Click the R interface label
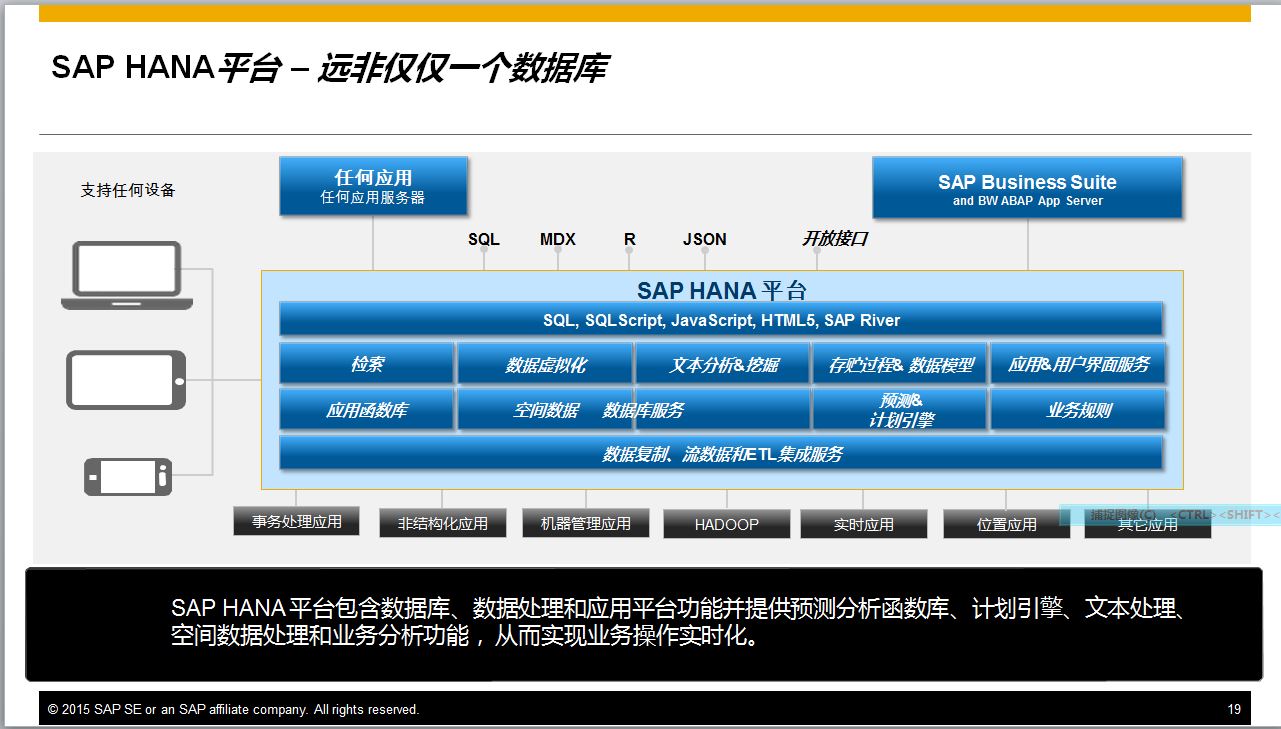Image resolution: width=1281 pixels, height=729 pixels. point(630,240)
